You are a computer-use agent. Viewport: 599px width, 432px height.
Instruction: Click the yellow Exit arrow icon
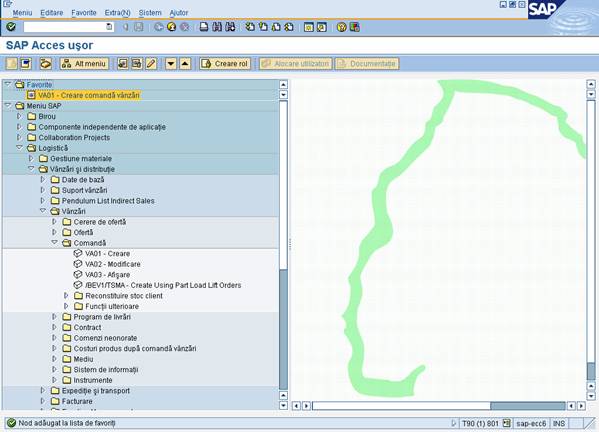click(172, 27)
